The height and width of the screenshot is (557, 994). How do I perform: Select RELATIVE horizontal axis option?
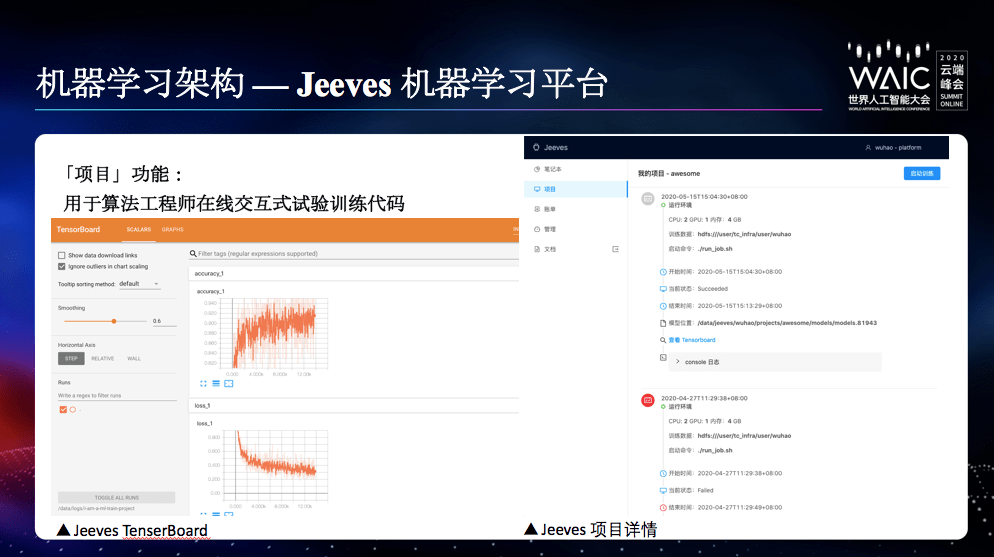click(x=103, y=359)
